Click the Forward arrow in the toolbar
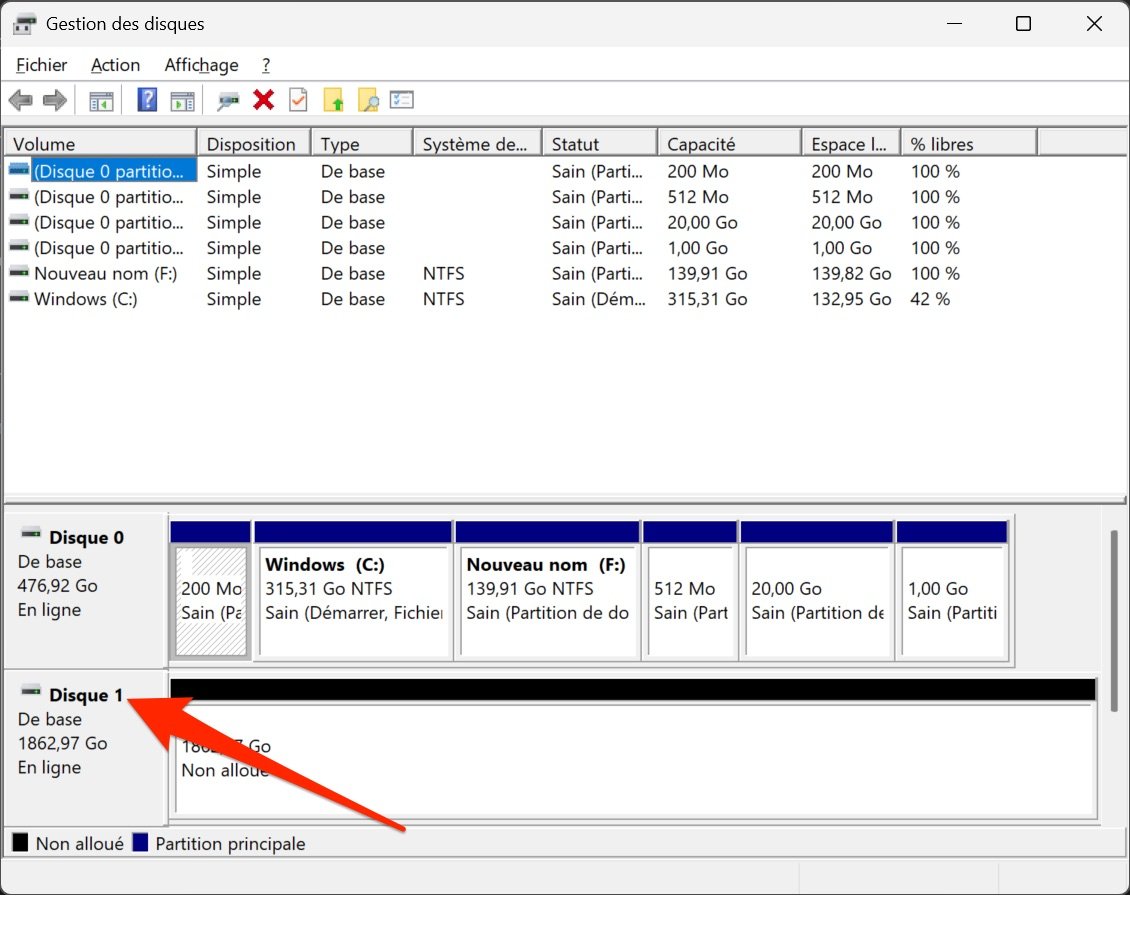 [x=55, y=100]
